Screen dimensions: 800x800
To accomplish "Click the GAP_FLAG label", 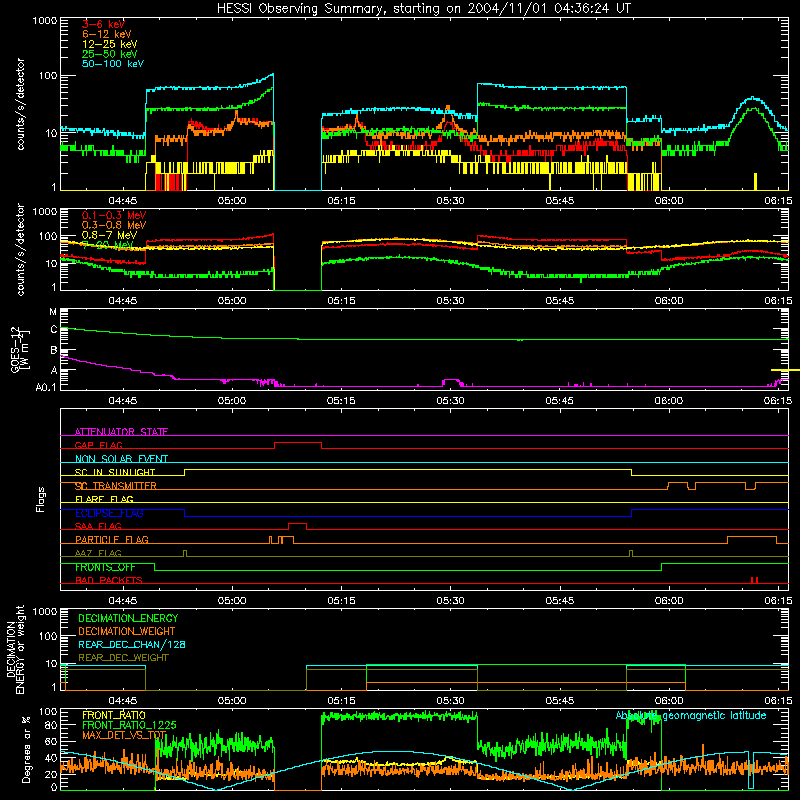I will tap(98, 445).
